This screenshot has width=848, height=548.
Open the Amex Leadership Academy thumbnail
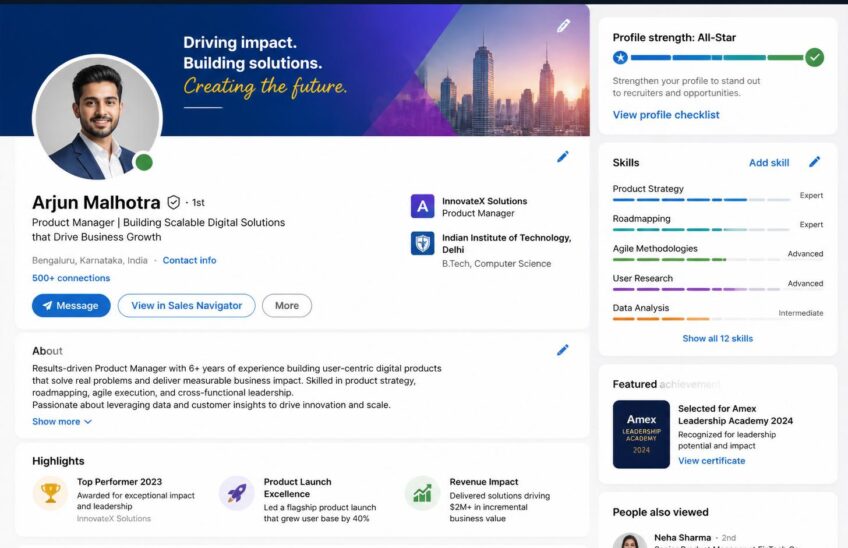pos(641,434)
